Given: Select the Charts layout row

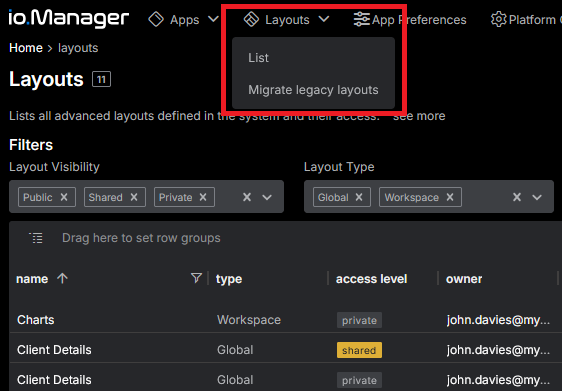Looking at the screenshot, I should pos(286,320).
